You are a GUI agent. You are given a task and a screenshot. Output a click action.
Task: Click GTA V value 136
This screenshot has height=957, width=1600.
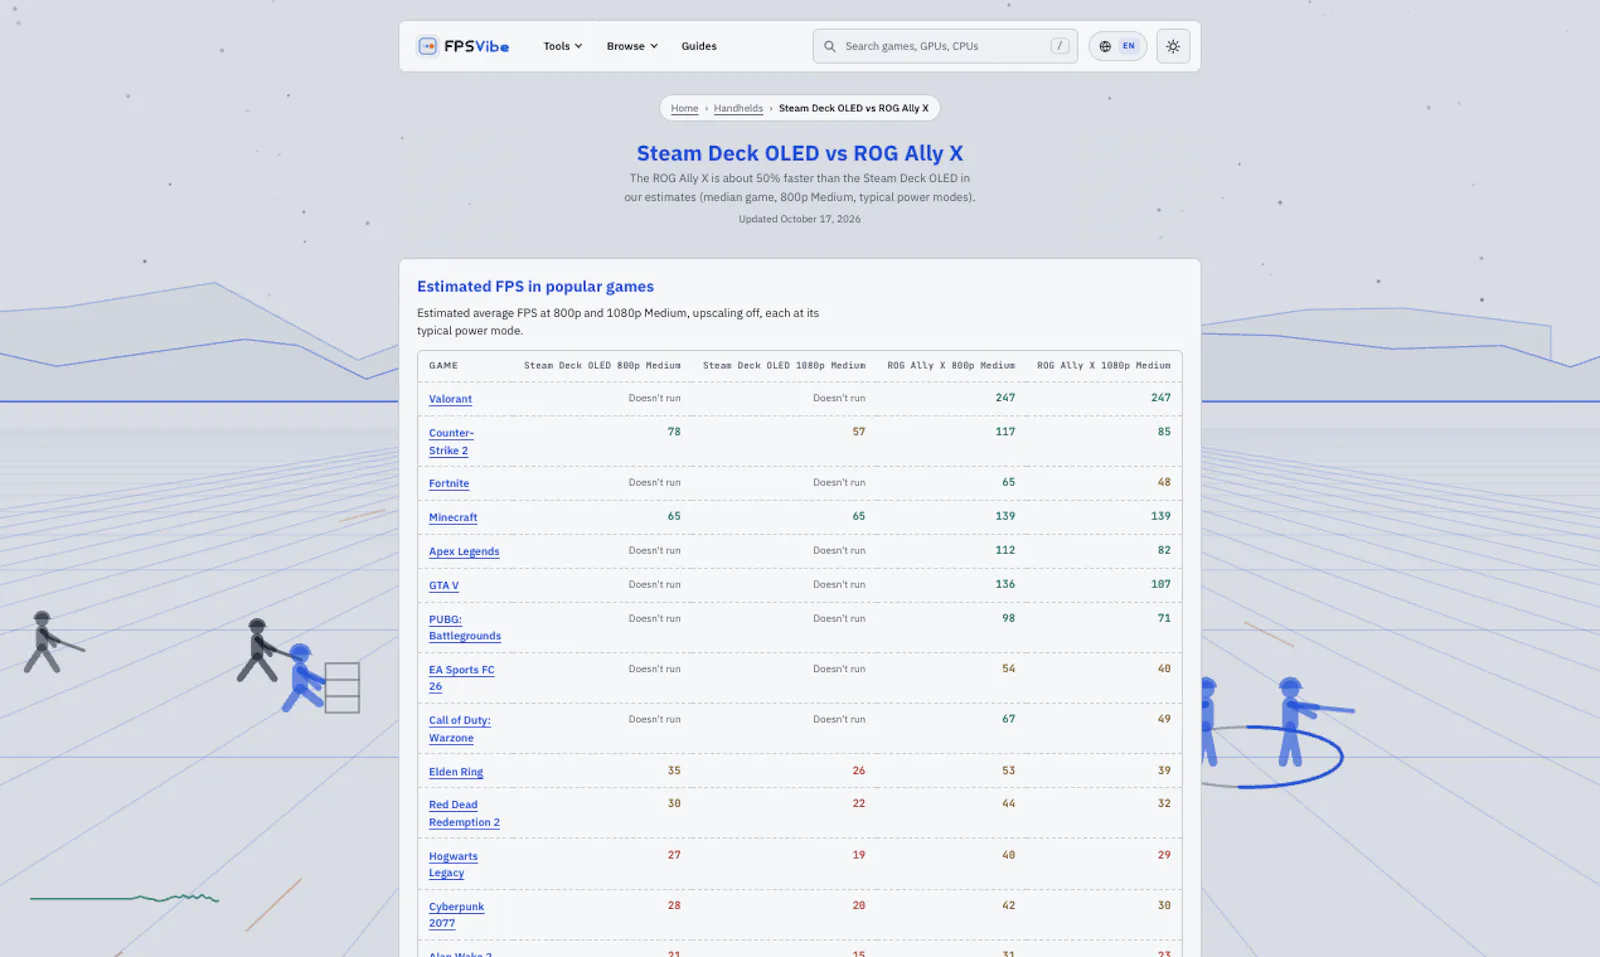point(1005,584)
